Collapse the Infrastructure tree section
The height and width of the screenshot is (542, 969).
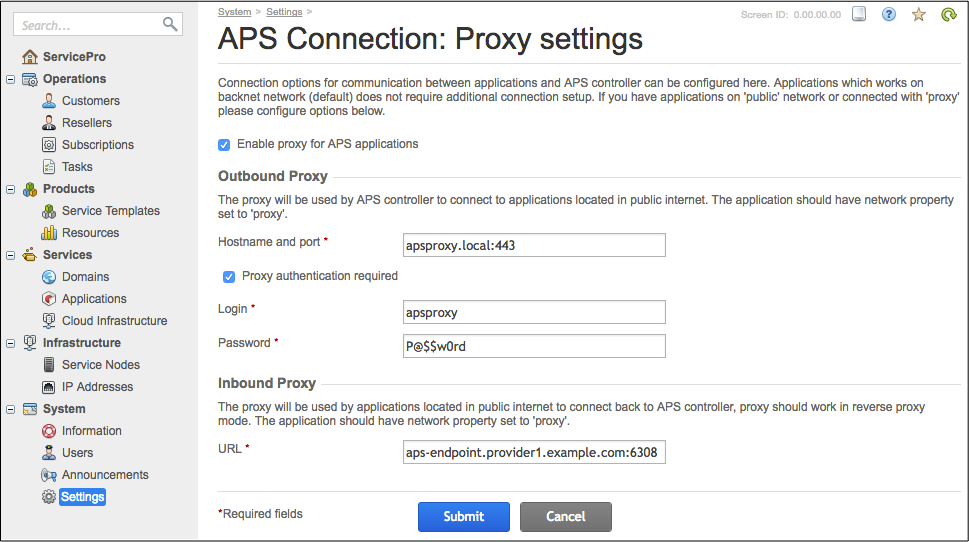click(11, 343)
